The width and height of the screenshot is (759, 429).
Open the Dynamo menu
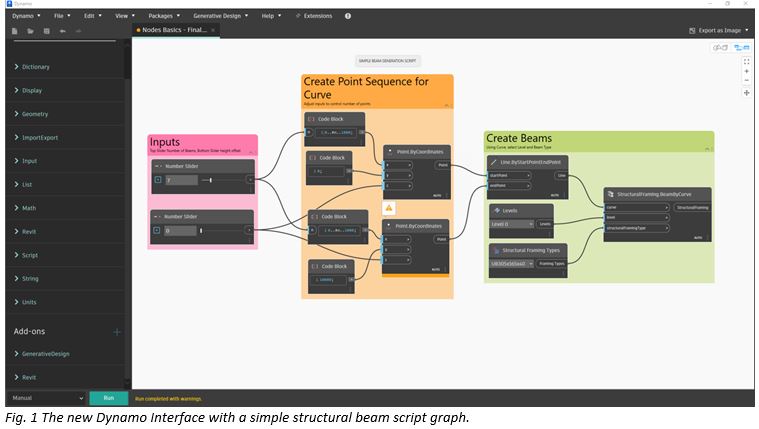[x=26, y=16]
